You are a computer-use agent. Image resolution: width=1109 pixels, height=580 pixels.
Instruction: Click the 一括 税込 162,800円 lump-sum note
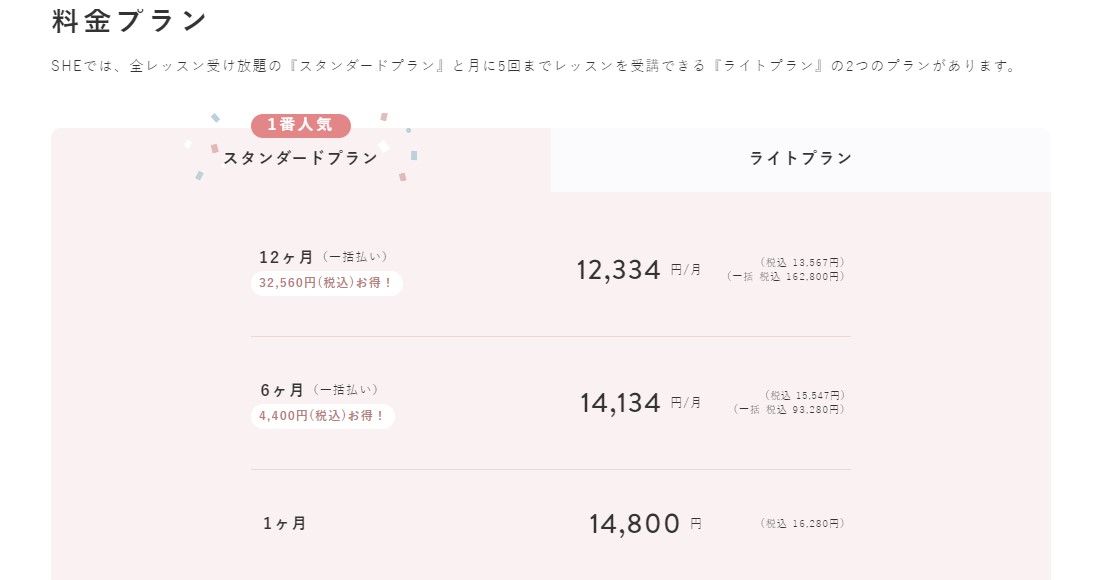tap(786, 276)
